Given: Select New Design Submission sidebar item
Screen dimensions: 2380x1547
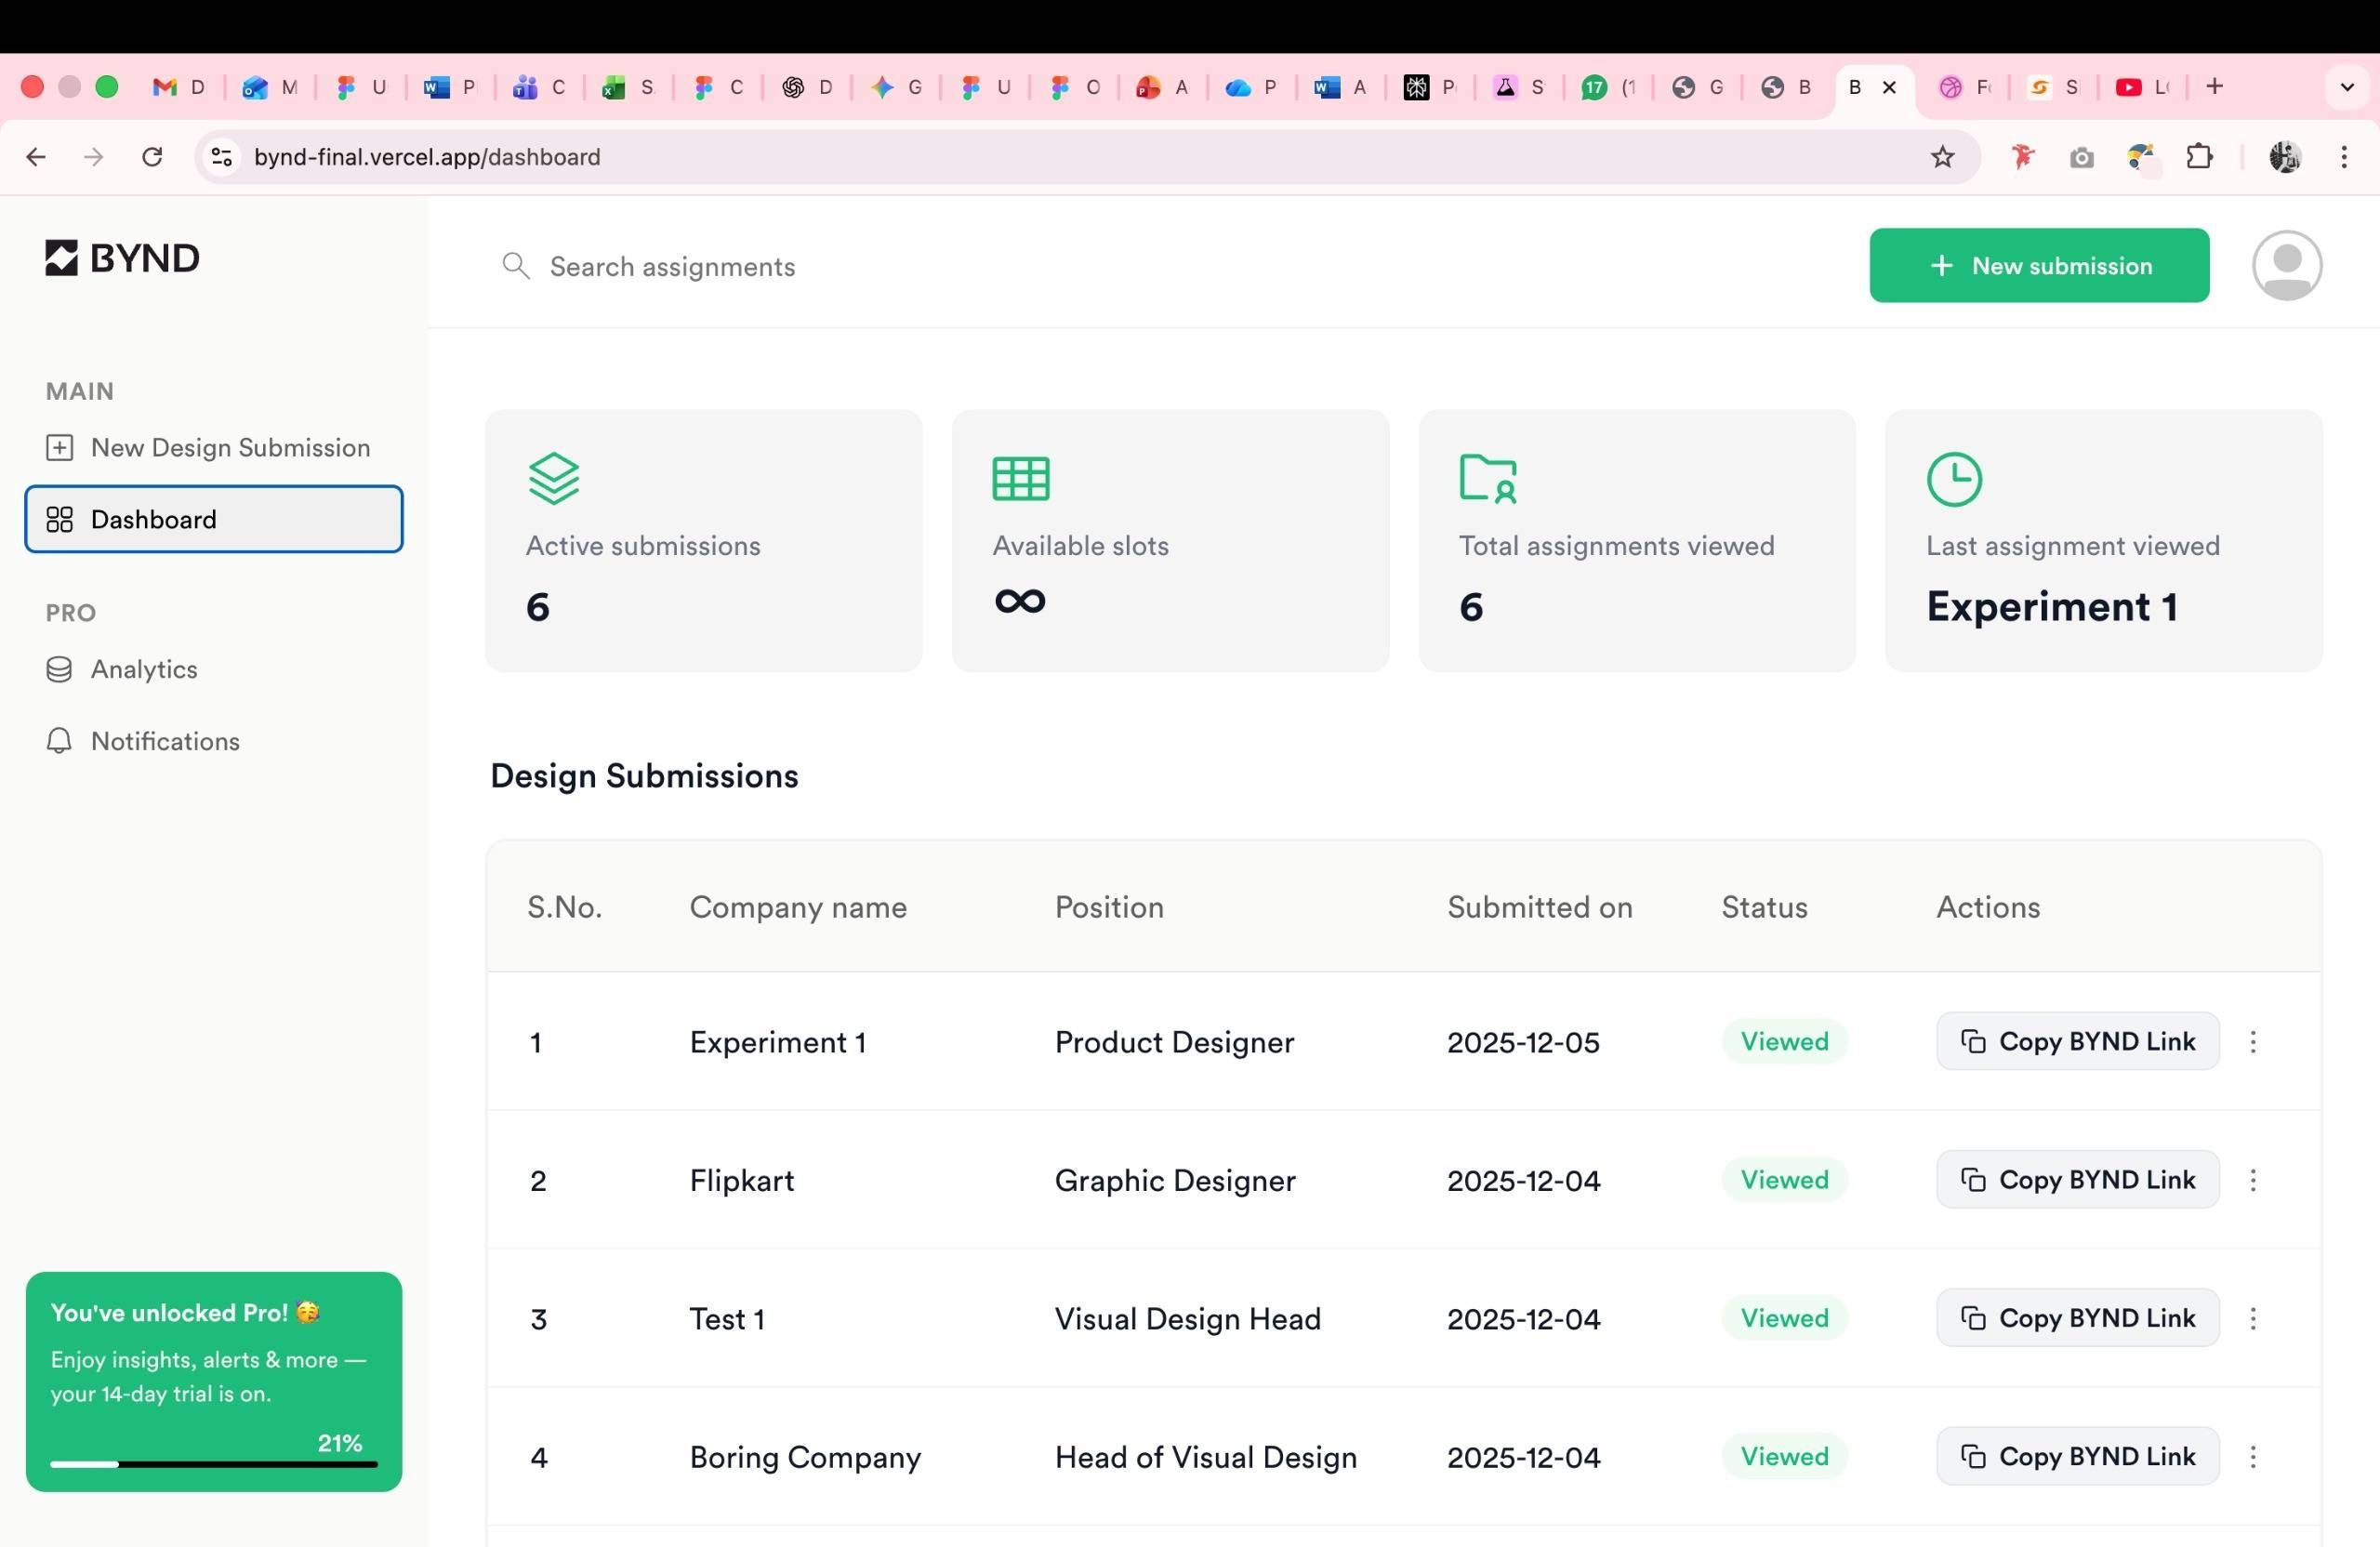Looking at the screenshot, I should coord(230,447).
